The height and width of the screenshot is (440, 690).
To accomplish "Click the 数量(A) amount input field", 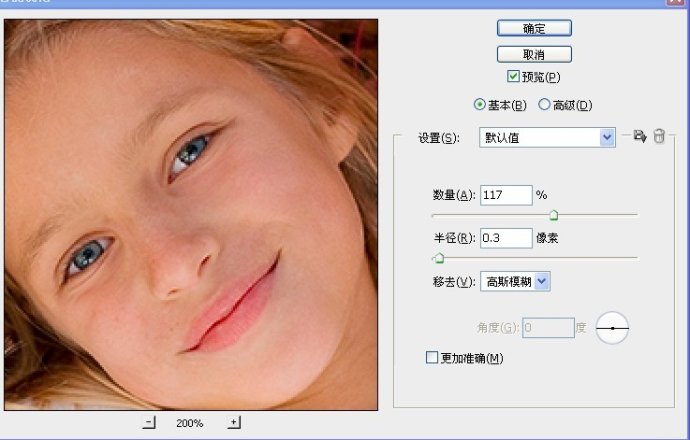I will 506,195.
